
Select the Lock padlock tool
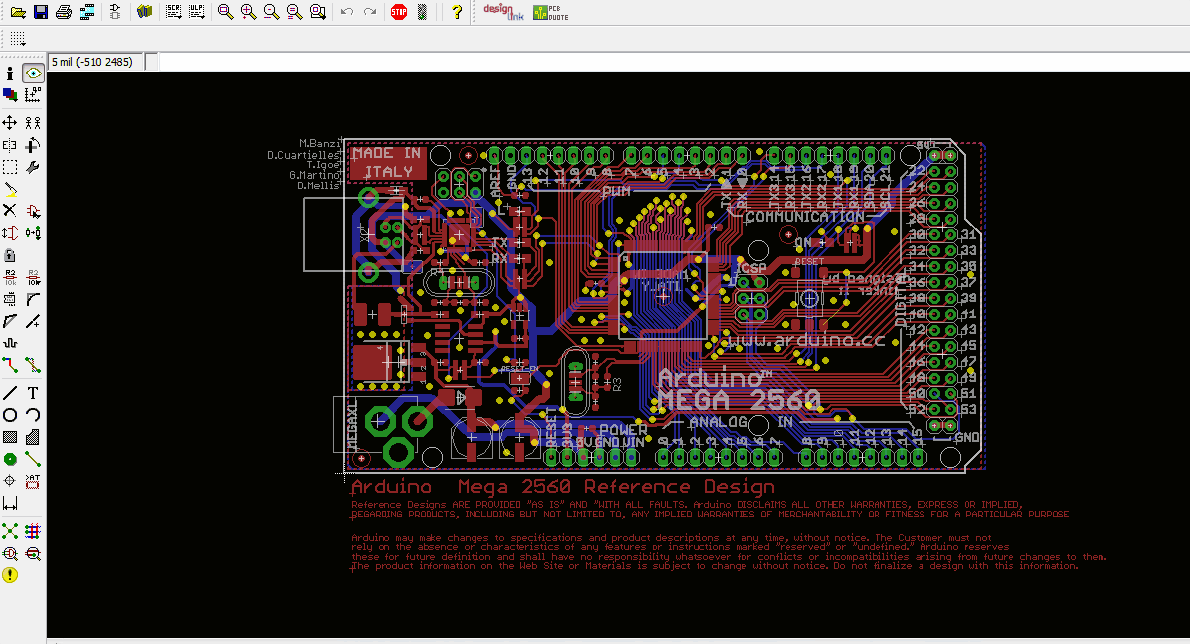pos(10,255)
